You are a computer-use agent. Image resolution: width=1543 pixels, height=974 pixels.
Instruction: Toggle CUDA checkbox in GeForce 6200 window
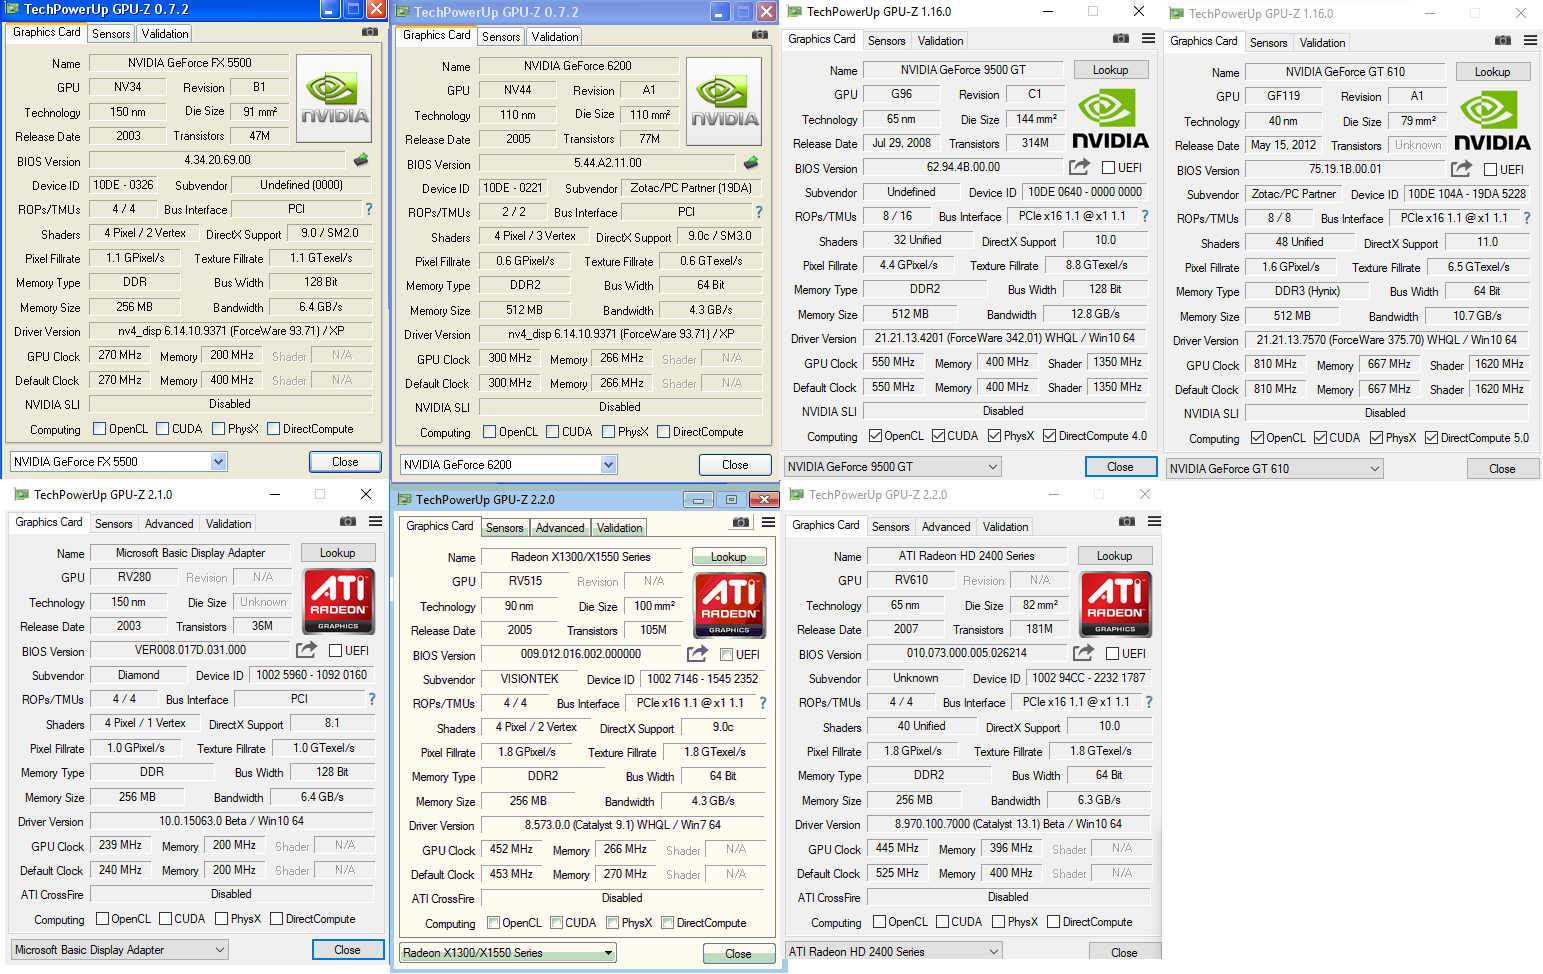point(552,432)
